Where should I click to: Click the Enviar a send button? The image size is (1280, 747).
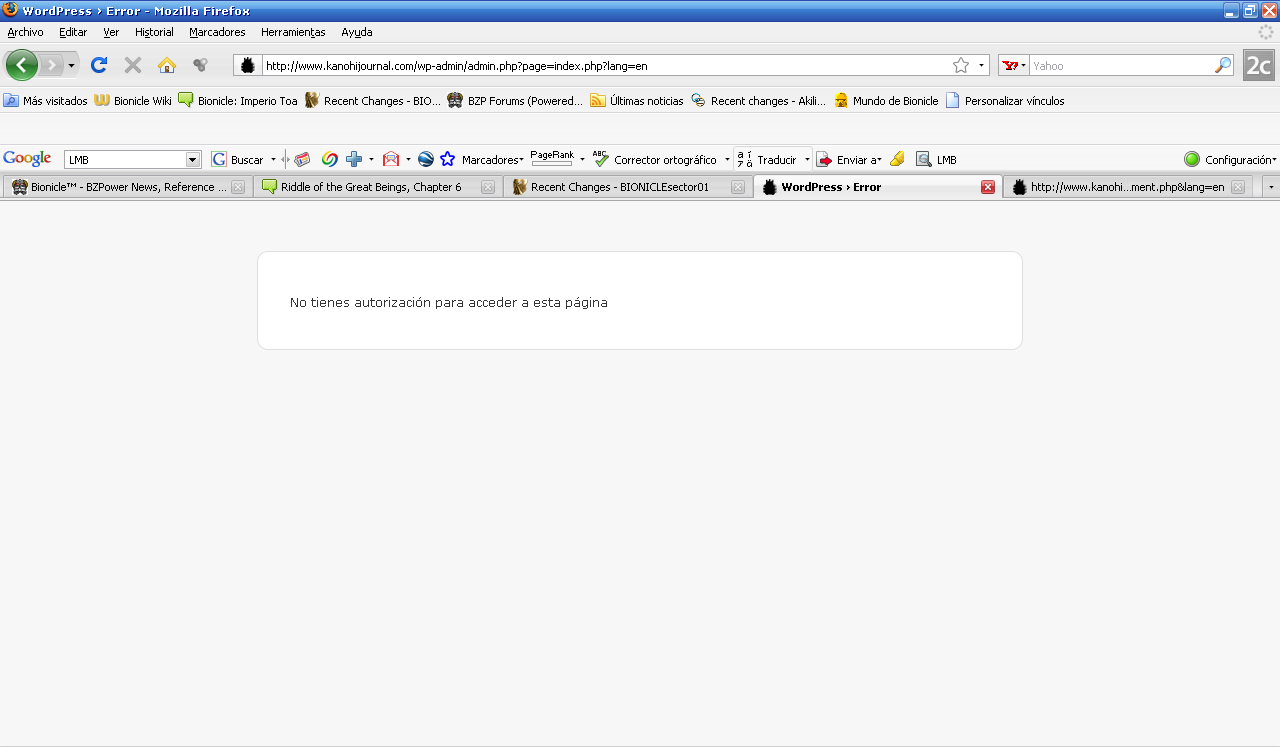(x=849, y=159)
